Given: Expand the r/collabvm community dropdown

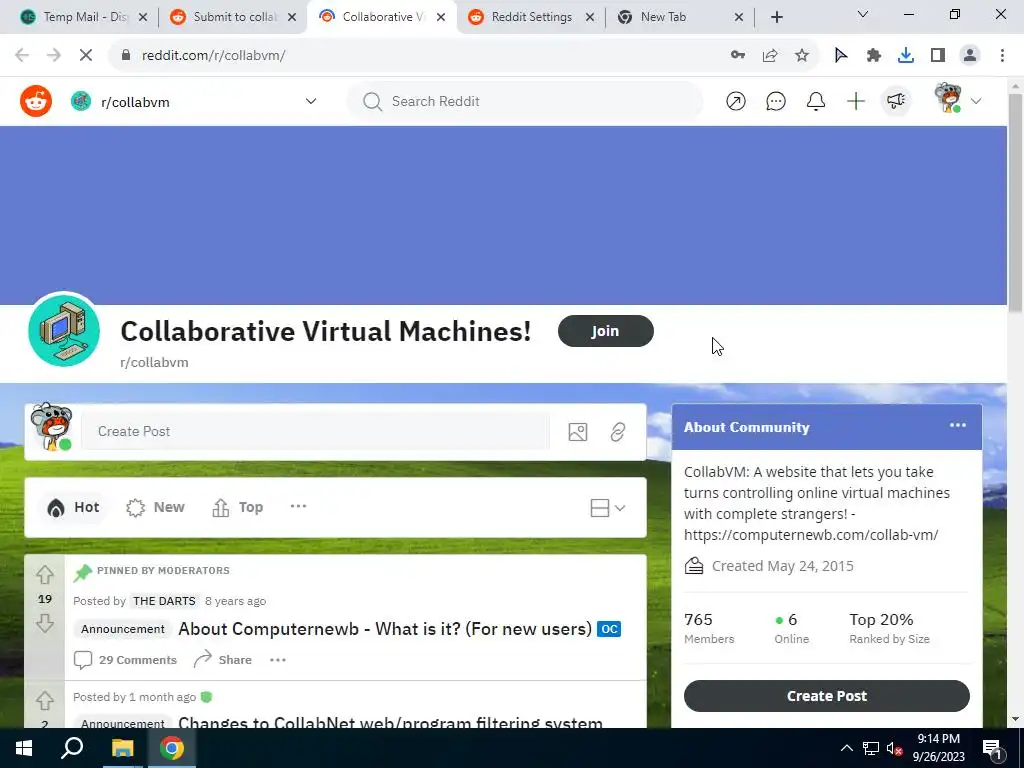Looking at the screenshot, I should (311, 101).
